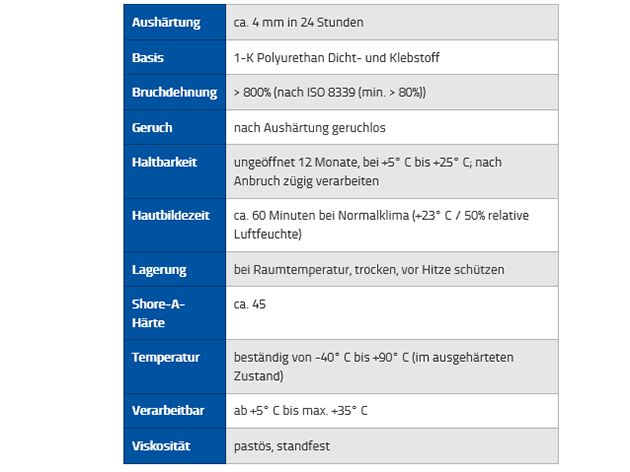Select the Basis row label
Viewport: 630px width, 472px height.
pos(175,57)
